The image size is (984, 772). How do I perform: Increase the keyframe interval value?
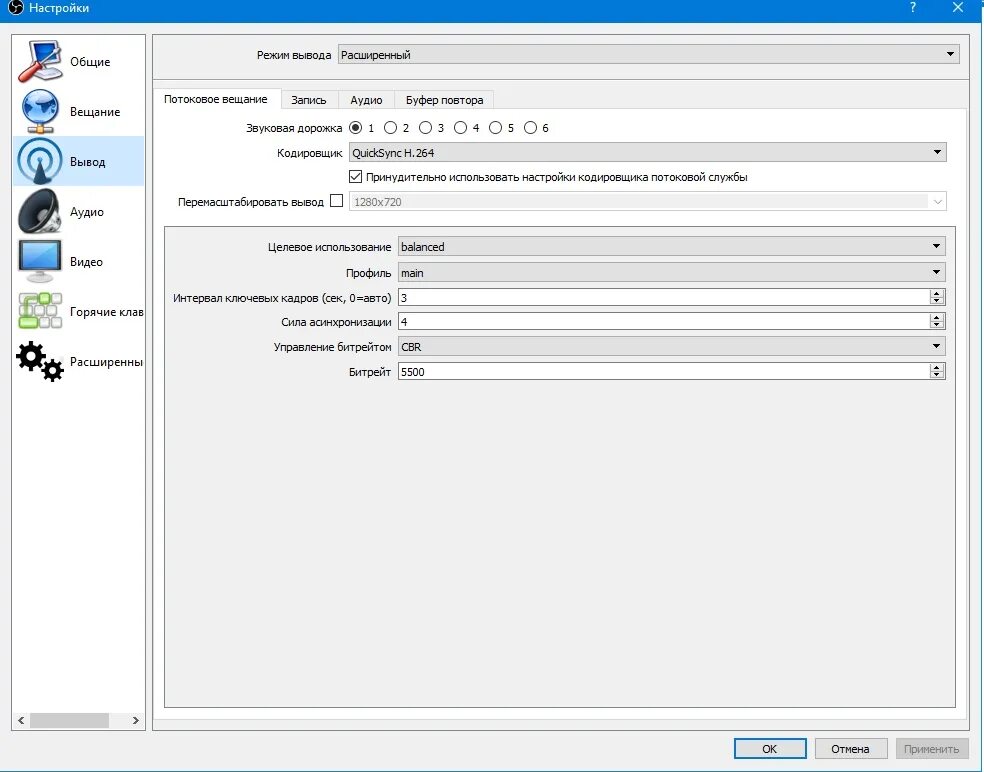[937, 293]
